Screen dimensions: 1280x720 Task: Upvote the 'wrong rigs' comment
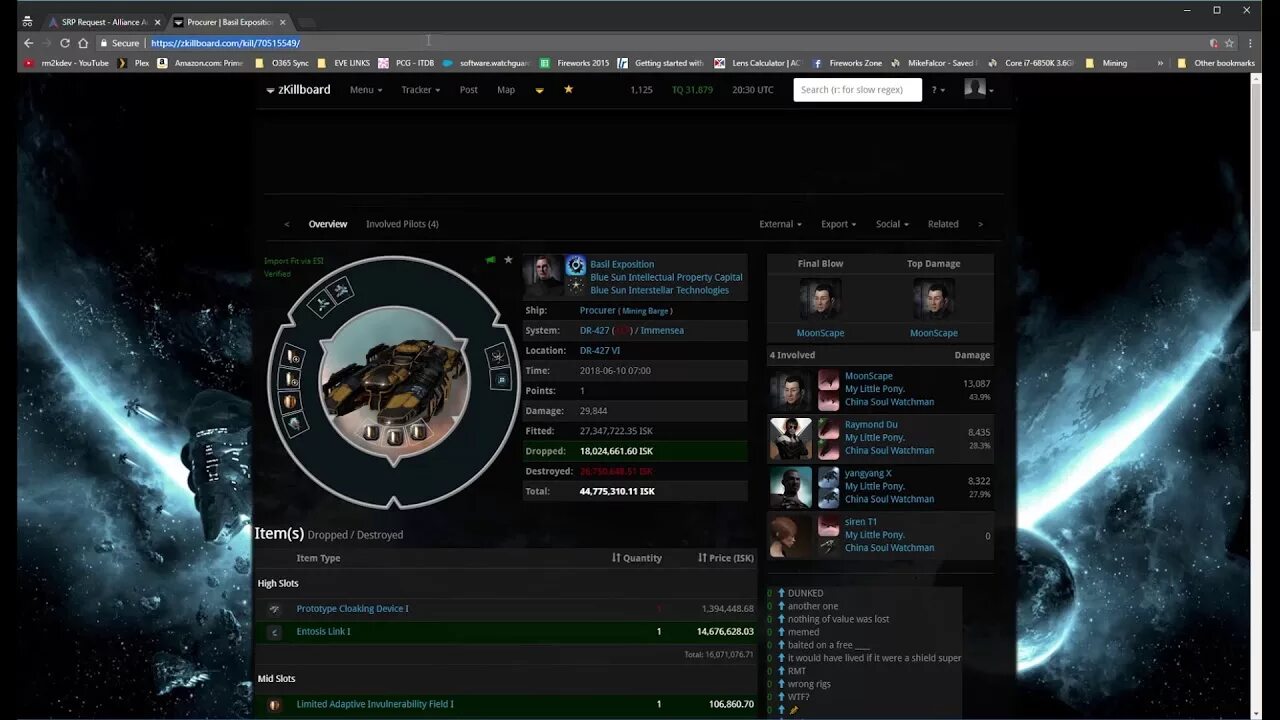782,684
